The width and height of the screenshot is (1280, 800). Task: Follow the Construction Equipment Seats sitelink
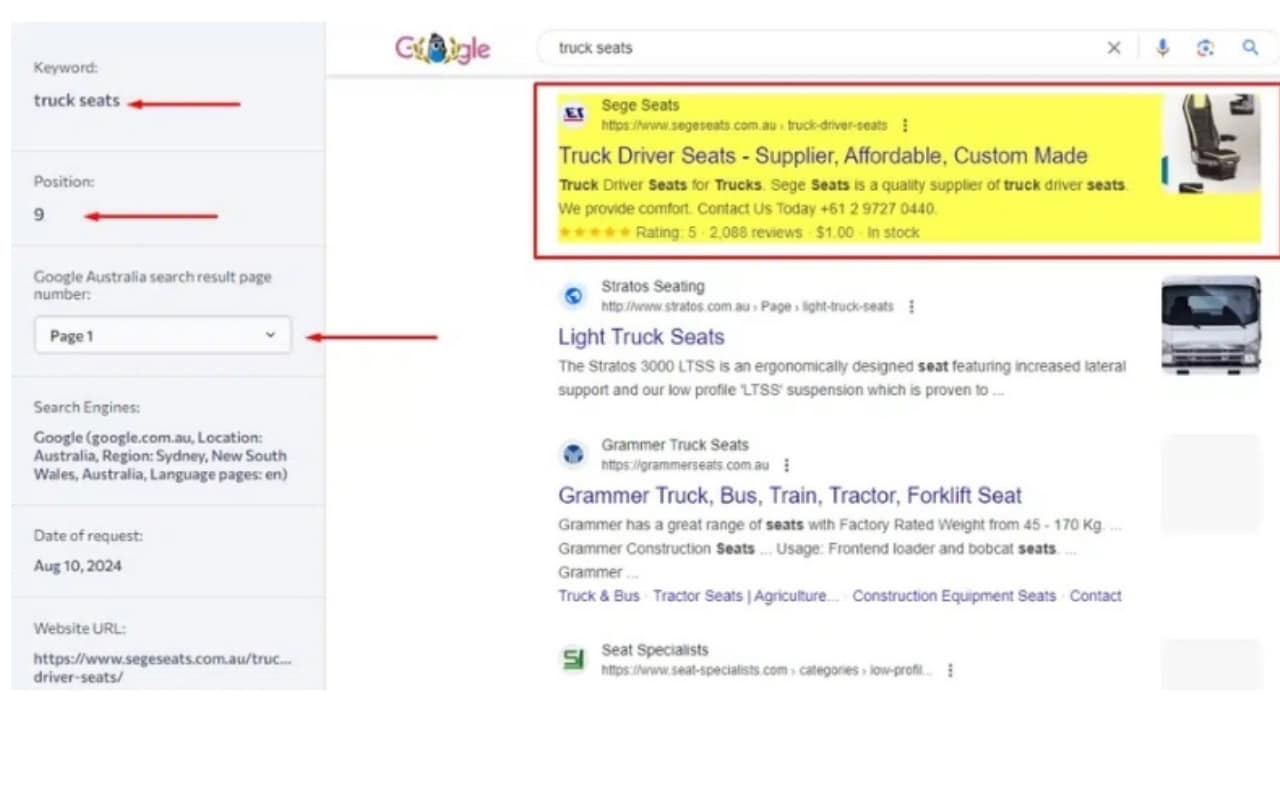pos(953,596)
